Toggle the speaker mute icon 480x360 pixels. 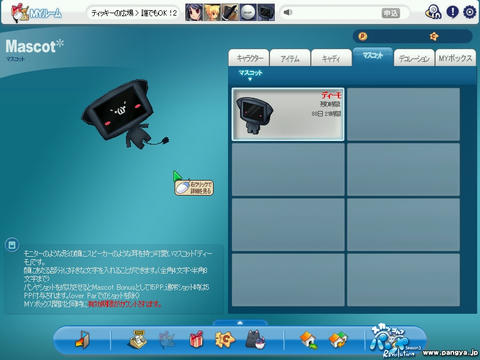tap(287, 13)
